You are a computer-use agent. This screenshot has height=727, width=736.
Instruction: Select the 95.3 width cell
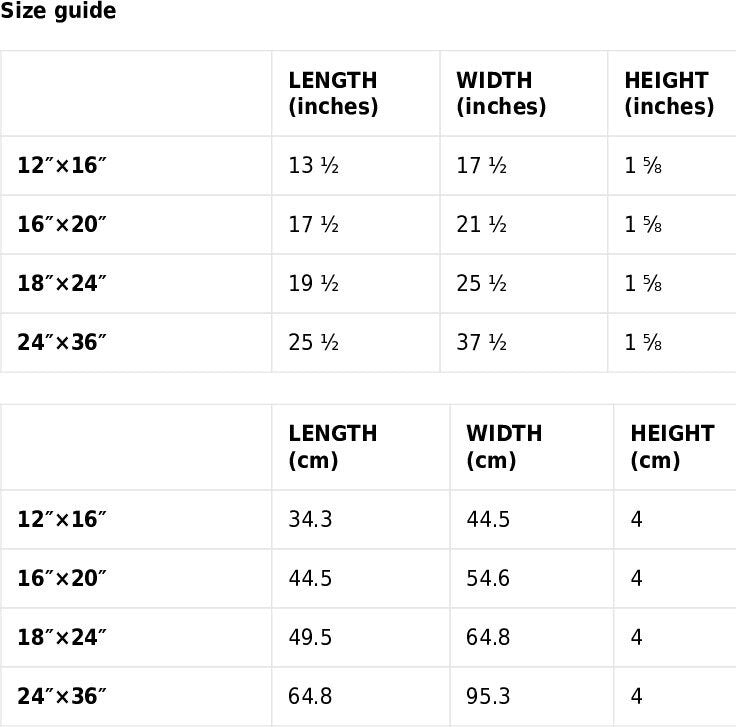[x=488, y=697]
